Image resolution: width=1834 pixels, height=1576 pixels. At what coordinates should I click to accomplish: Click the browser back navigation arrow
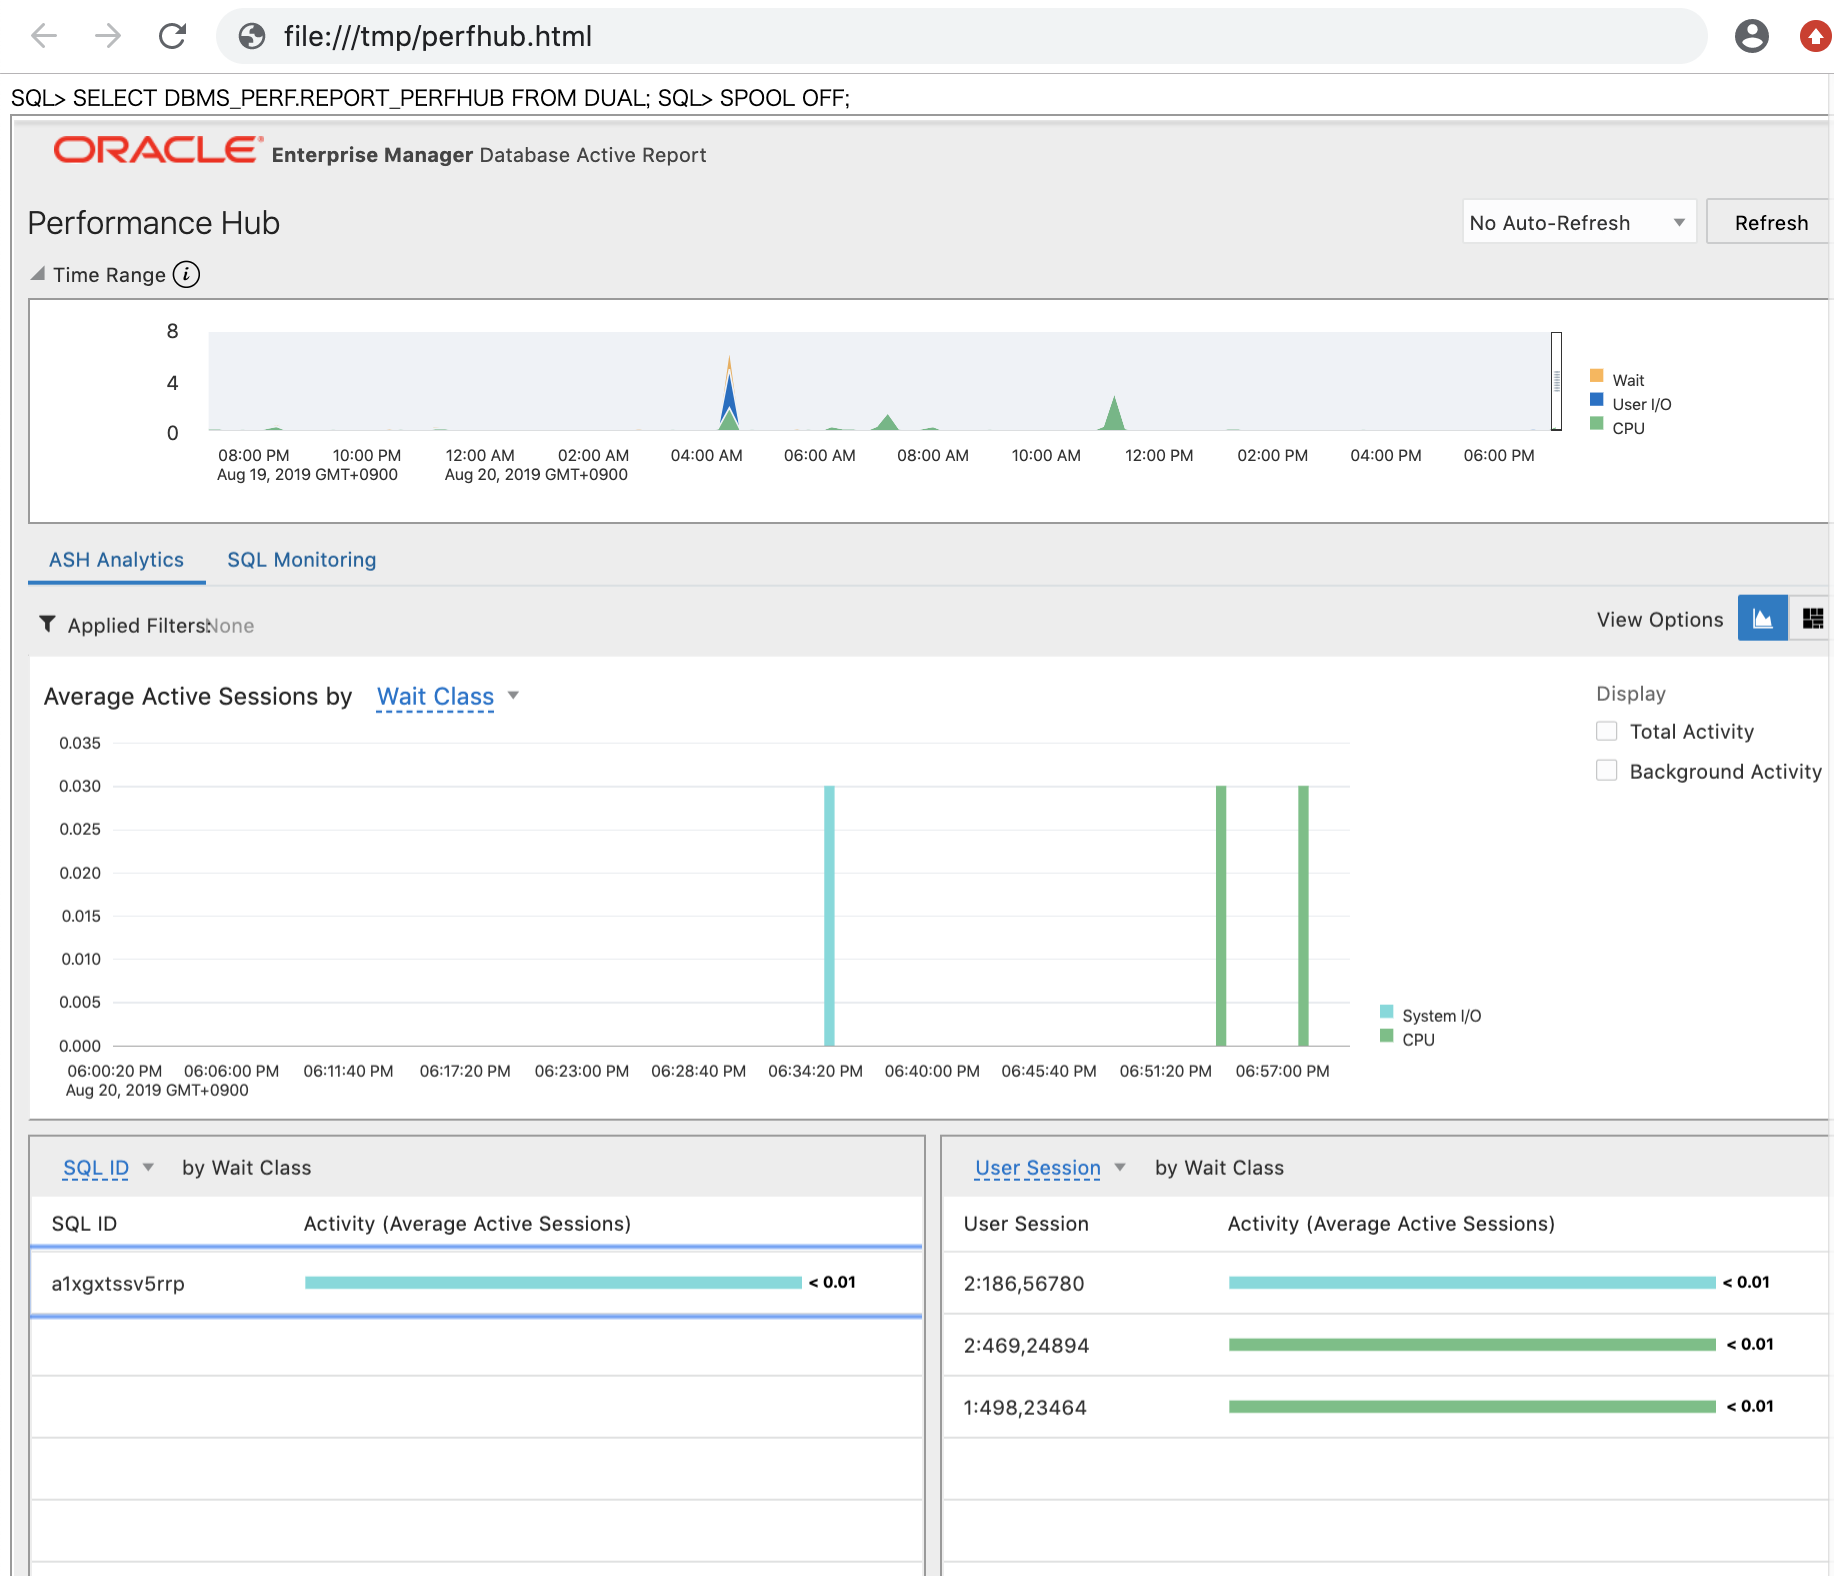43,36
